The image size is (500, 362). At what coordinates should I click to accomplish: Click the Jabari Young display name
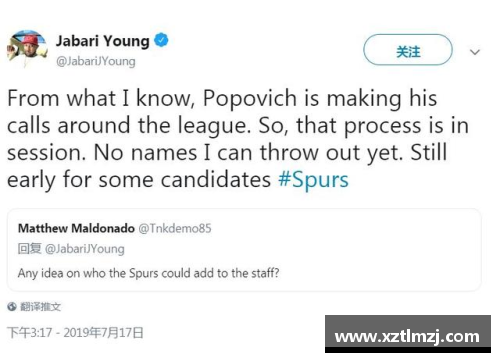102,41
